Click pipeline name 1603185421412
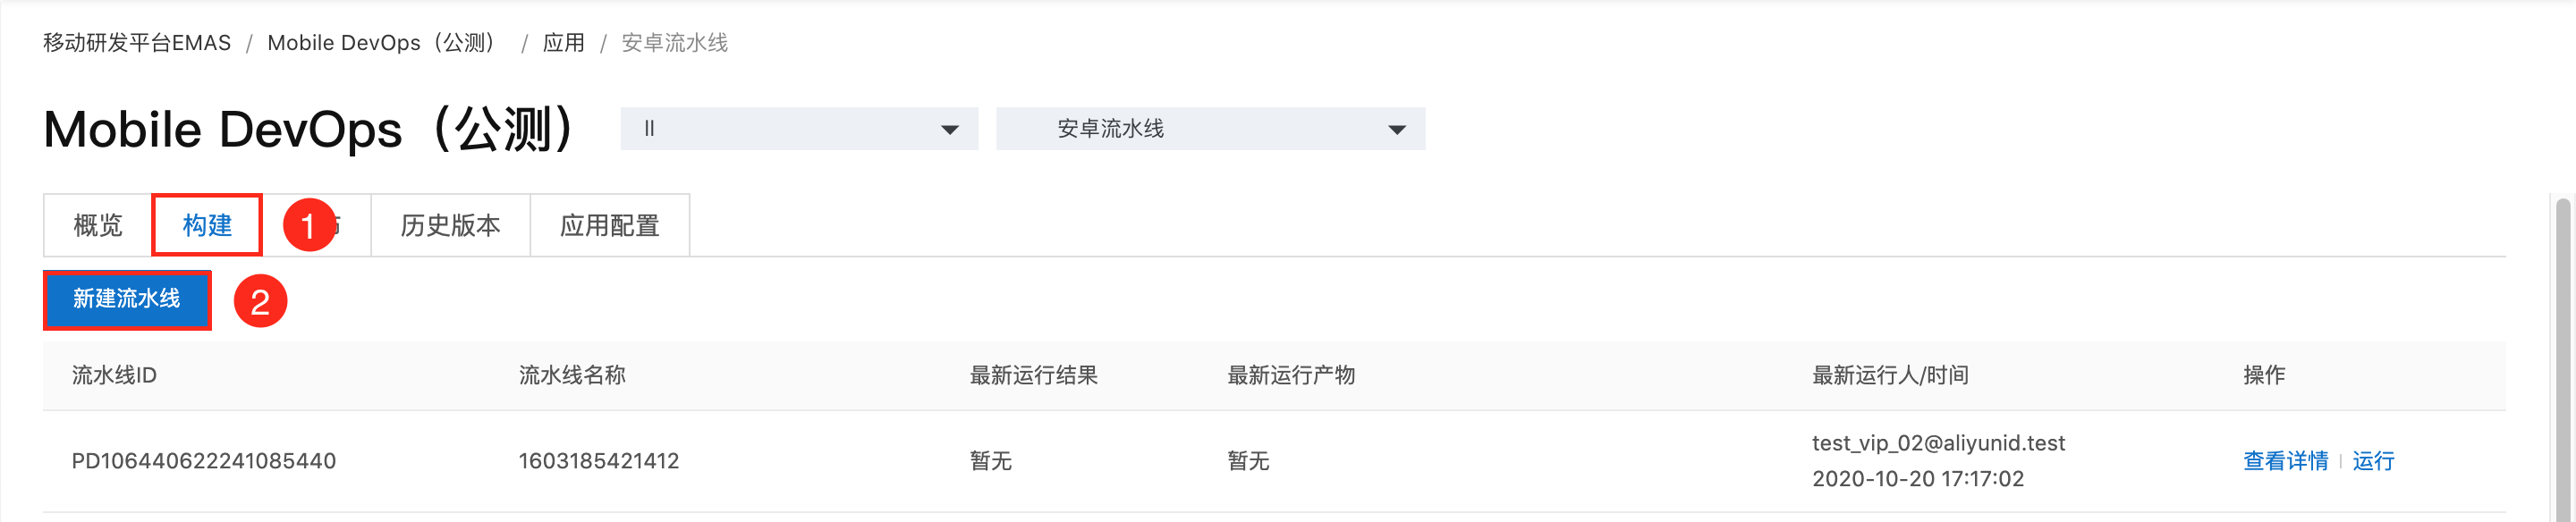Image resolution: width=2576 pixels, height=522 pixels. pyautogui.click(x=599, y=461)
